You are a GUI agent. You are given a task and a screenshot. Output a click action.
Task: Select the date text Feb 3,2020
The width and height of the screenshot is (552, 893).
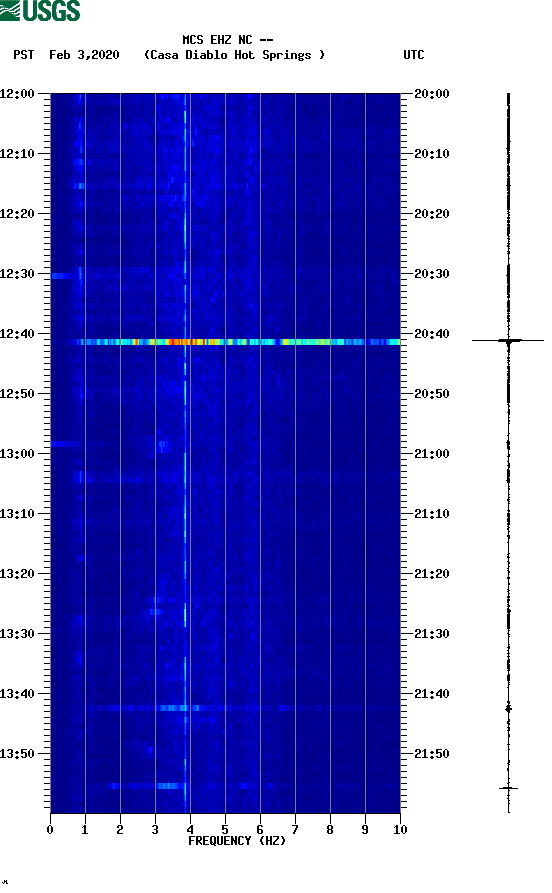pos(84,55)
